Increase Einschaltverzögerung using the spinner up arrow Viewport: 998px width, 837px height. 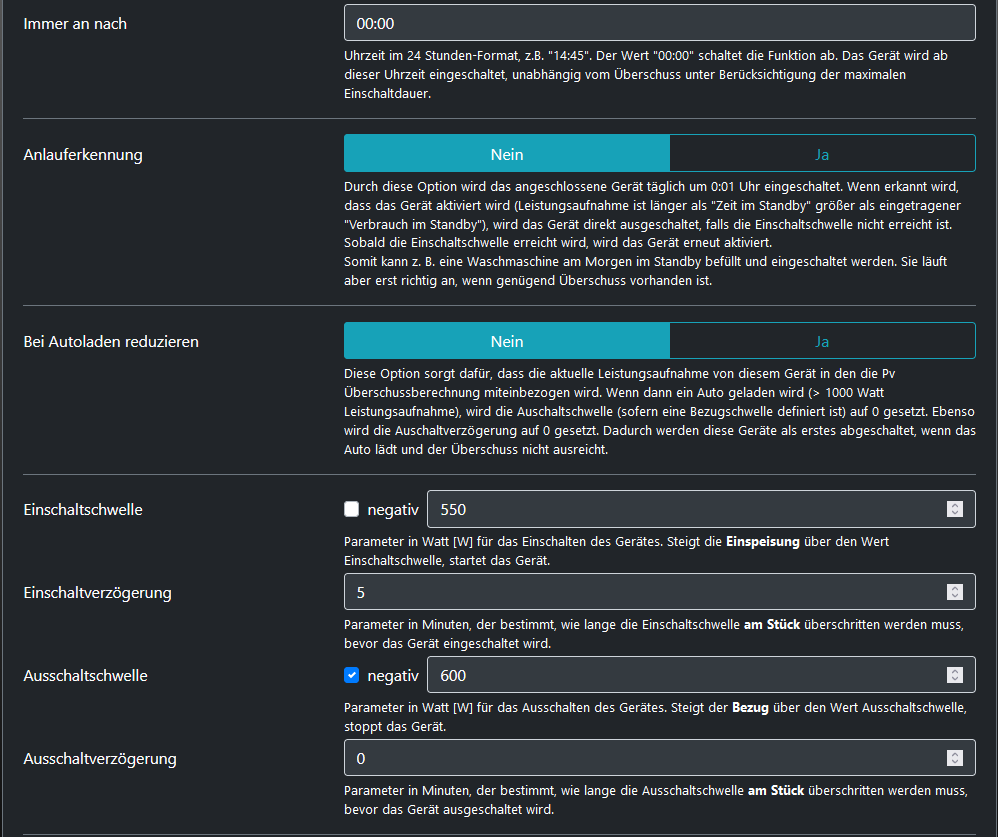point(955,588)
